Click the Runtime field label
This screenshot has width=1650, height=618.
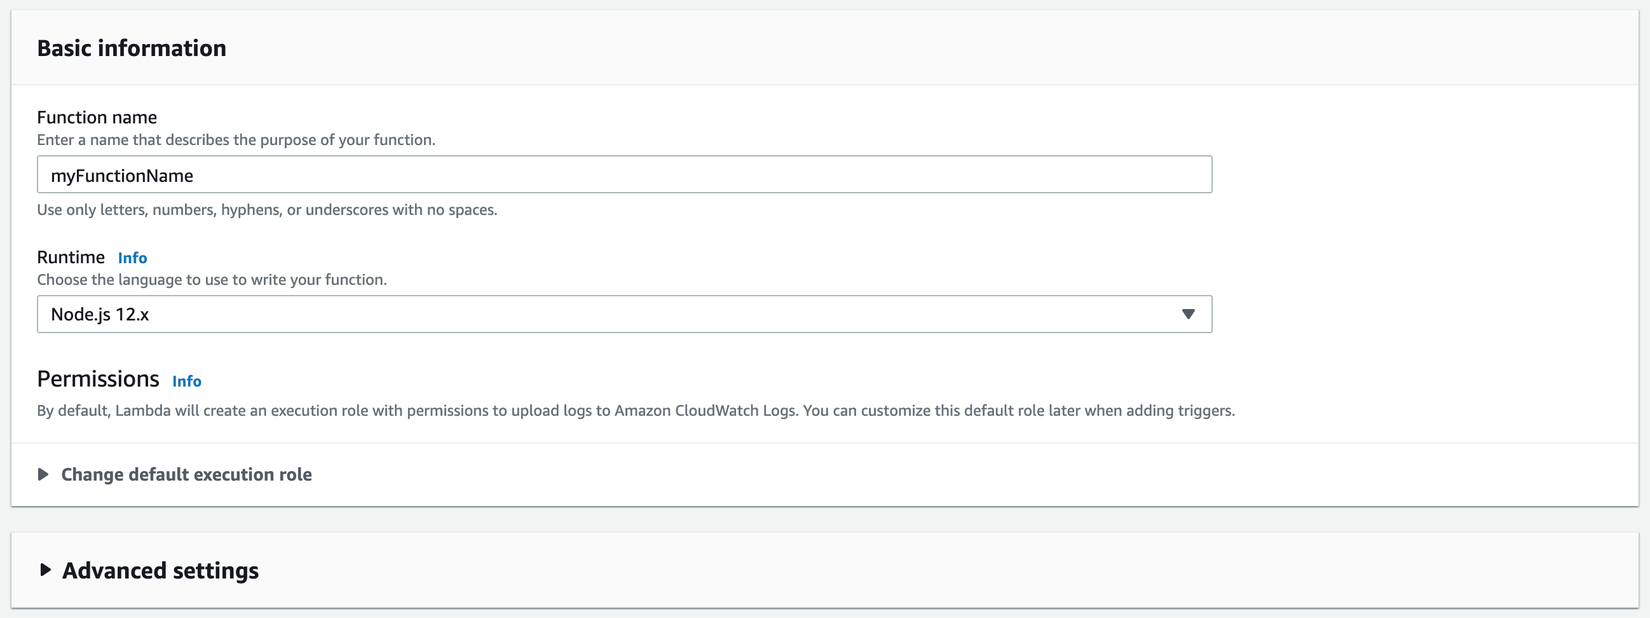[x=71, y=257]
